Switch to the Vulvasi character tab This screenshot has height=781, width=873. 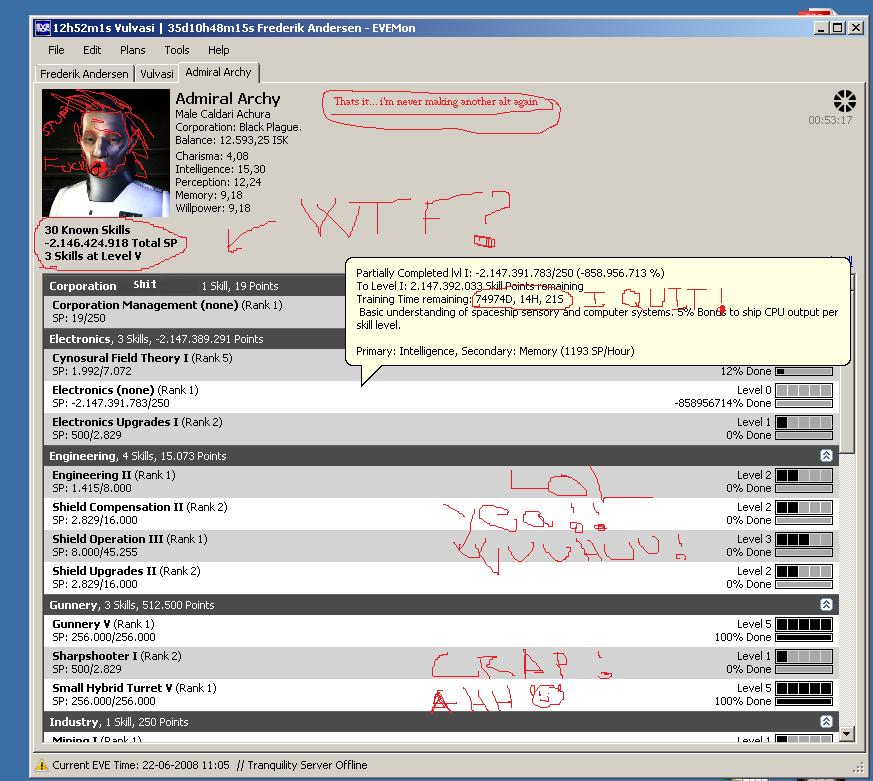[156, 73]
